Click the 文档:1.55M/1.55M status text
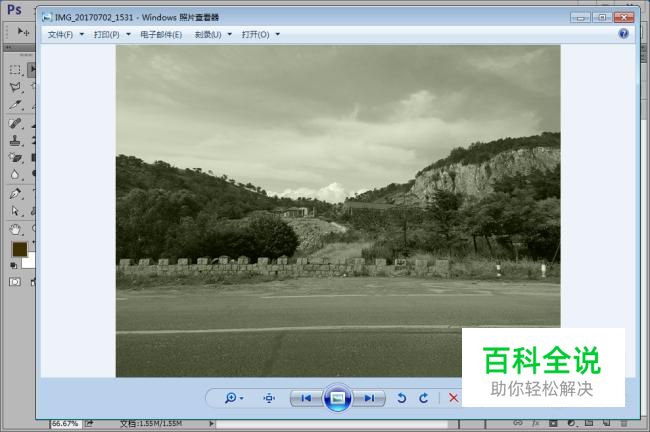Screen dimensions: 650x432 click(151, 424)
